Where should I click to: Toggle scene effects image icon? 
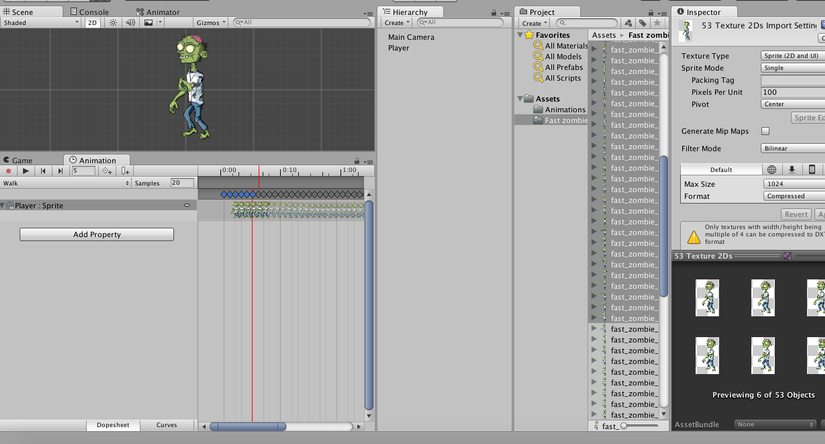tap(148, 23)
